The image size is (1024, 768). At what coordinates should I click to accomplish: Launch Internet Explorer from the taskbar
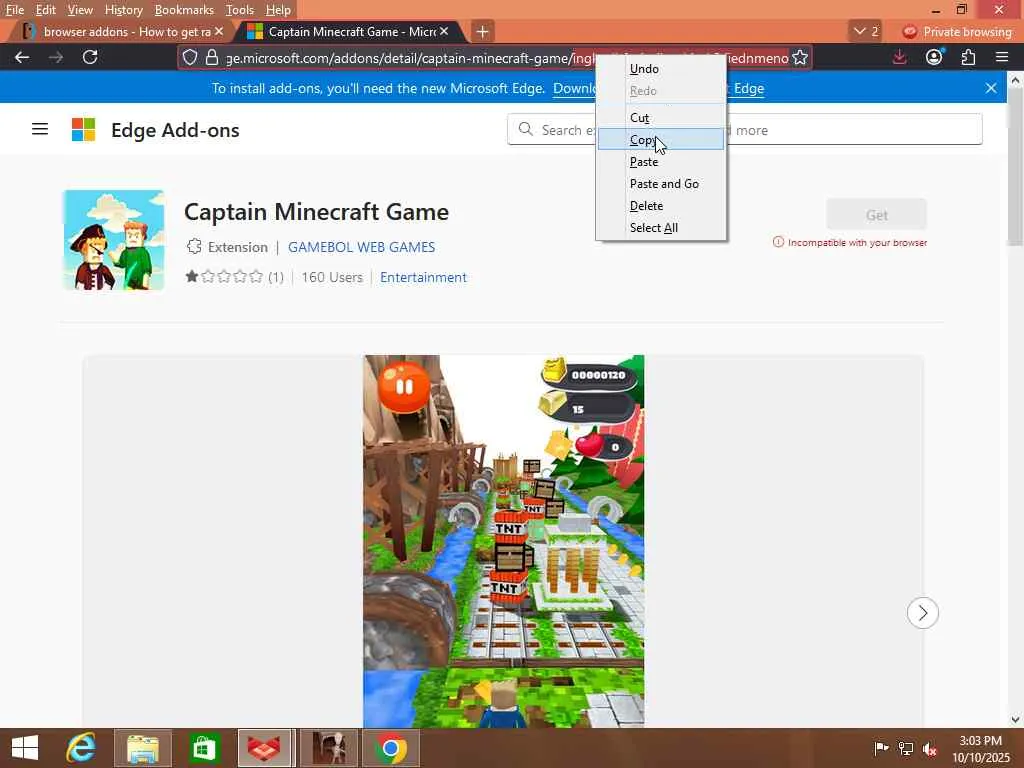point(81,748)
